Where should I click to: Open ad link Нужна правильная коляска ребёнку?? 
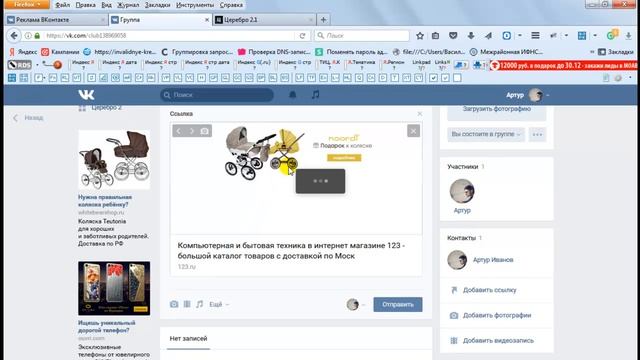[x=105, y=201]
